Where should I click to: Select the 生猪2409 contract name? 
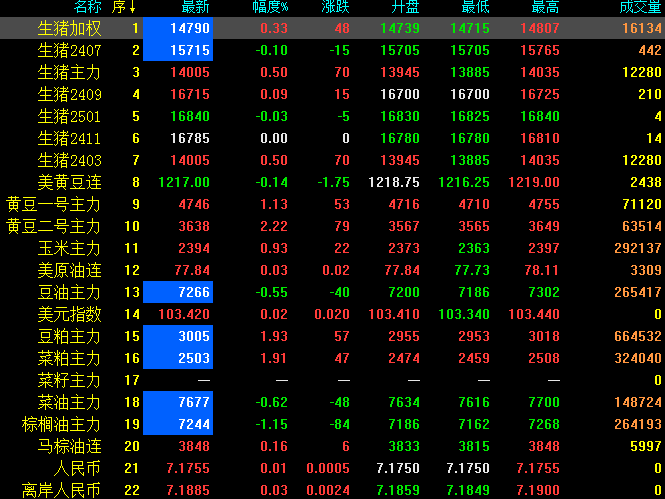70,95
